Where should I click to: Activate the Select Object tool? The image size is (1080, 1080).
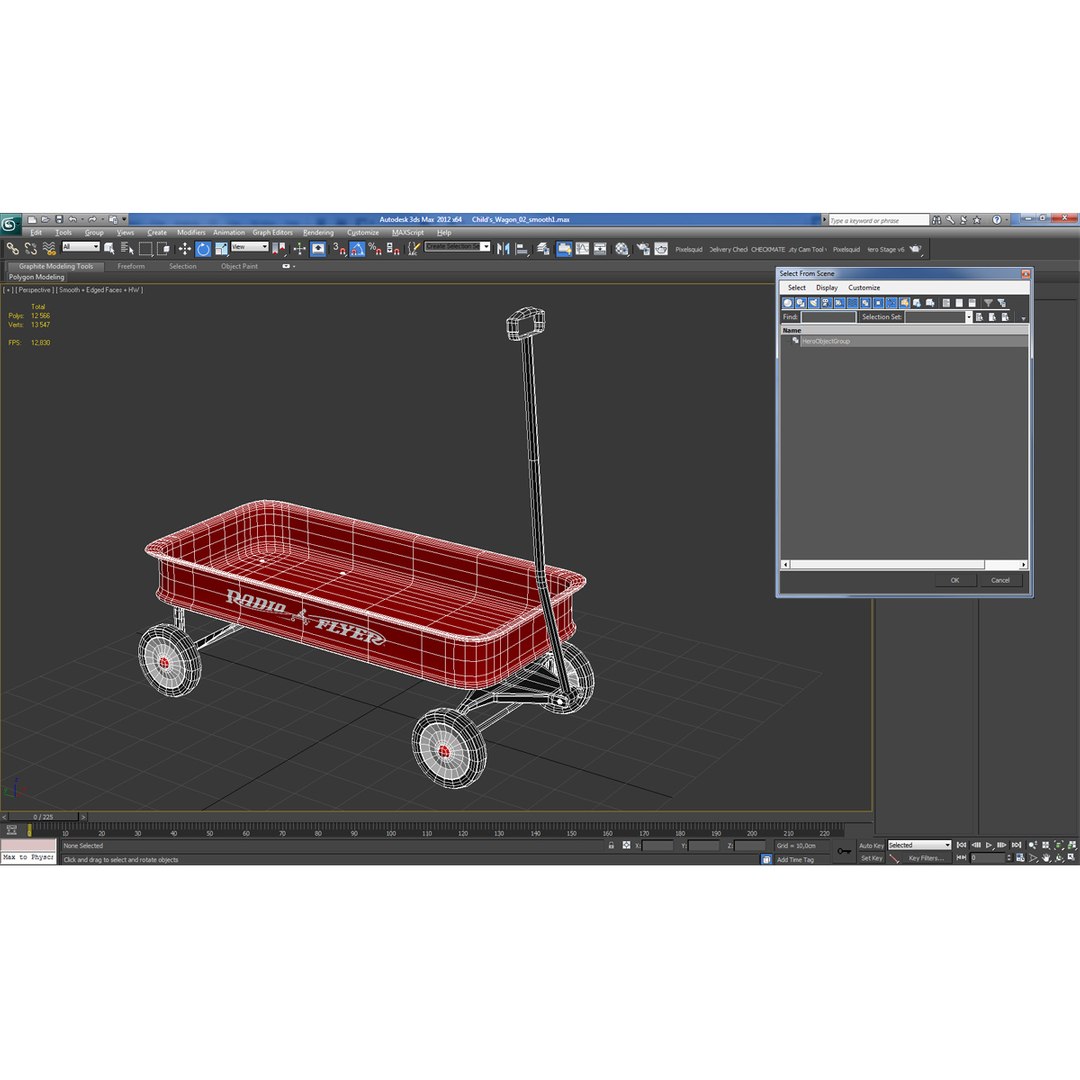click(109, 249)
